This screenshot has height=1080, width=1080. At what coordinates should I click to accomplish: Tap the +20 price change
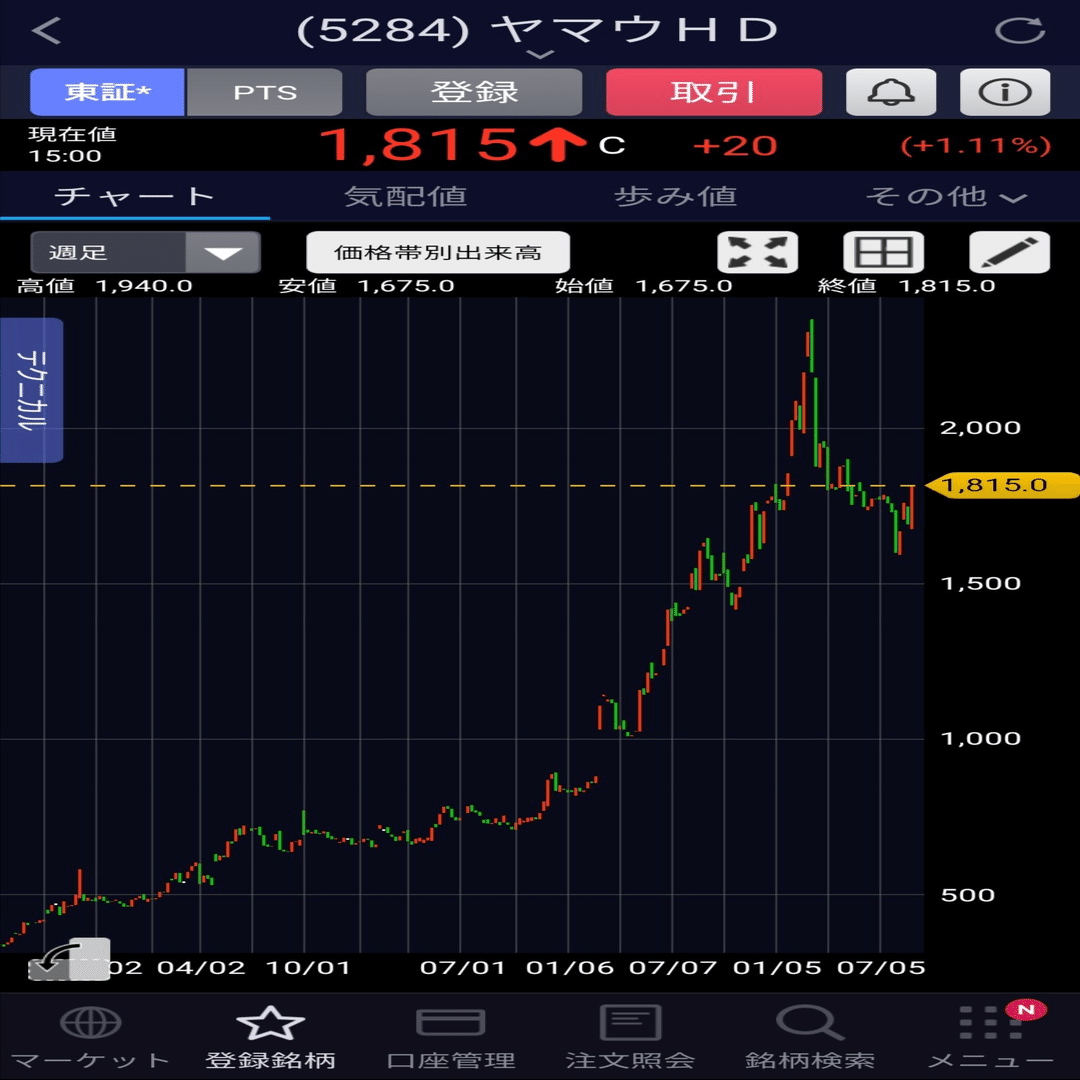click(735, 146)
